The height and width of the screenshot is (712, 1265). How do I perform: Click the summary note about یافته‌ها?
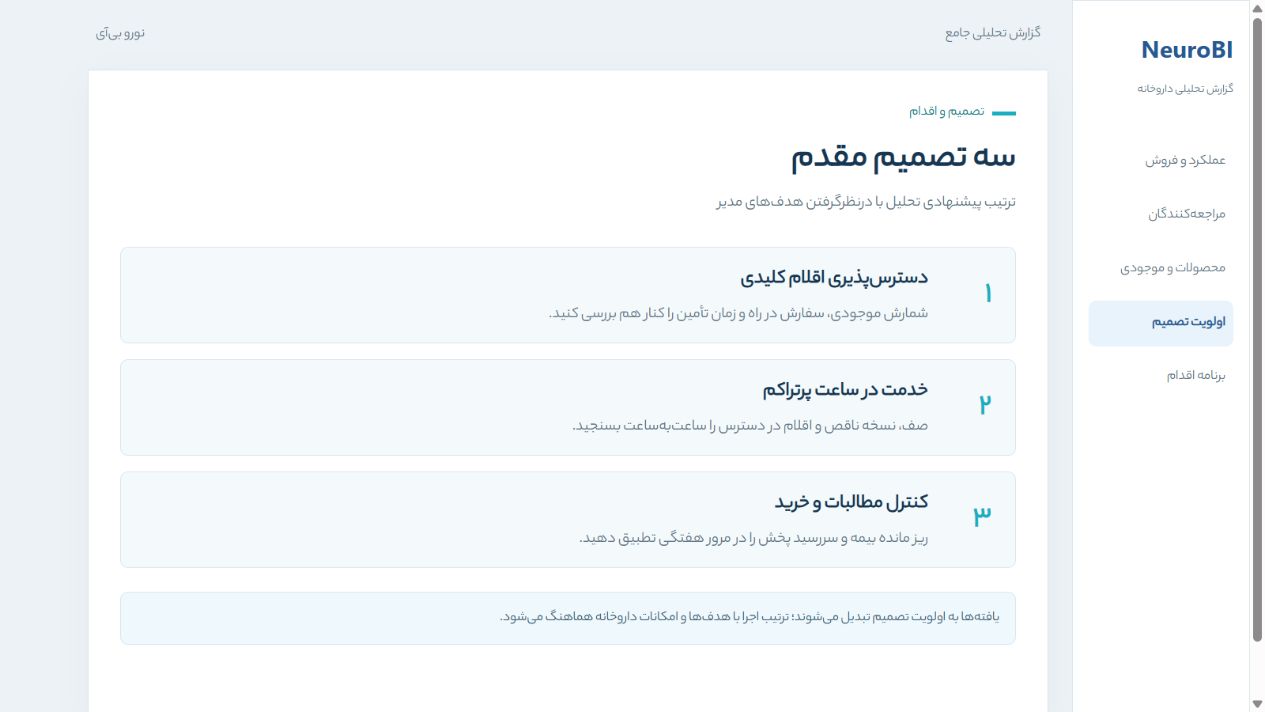(568, 618)
